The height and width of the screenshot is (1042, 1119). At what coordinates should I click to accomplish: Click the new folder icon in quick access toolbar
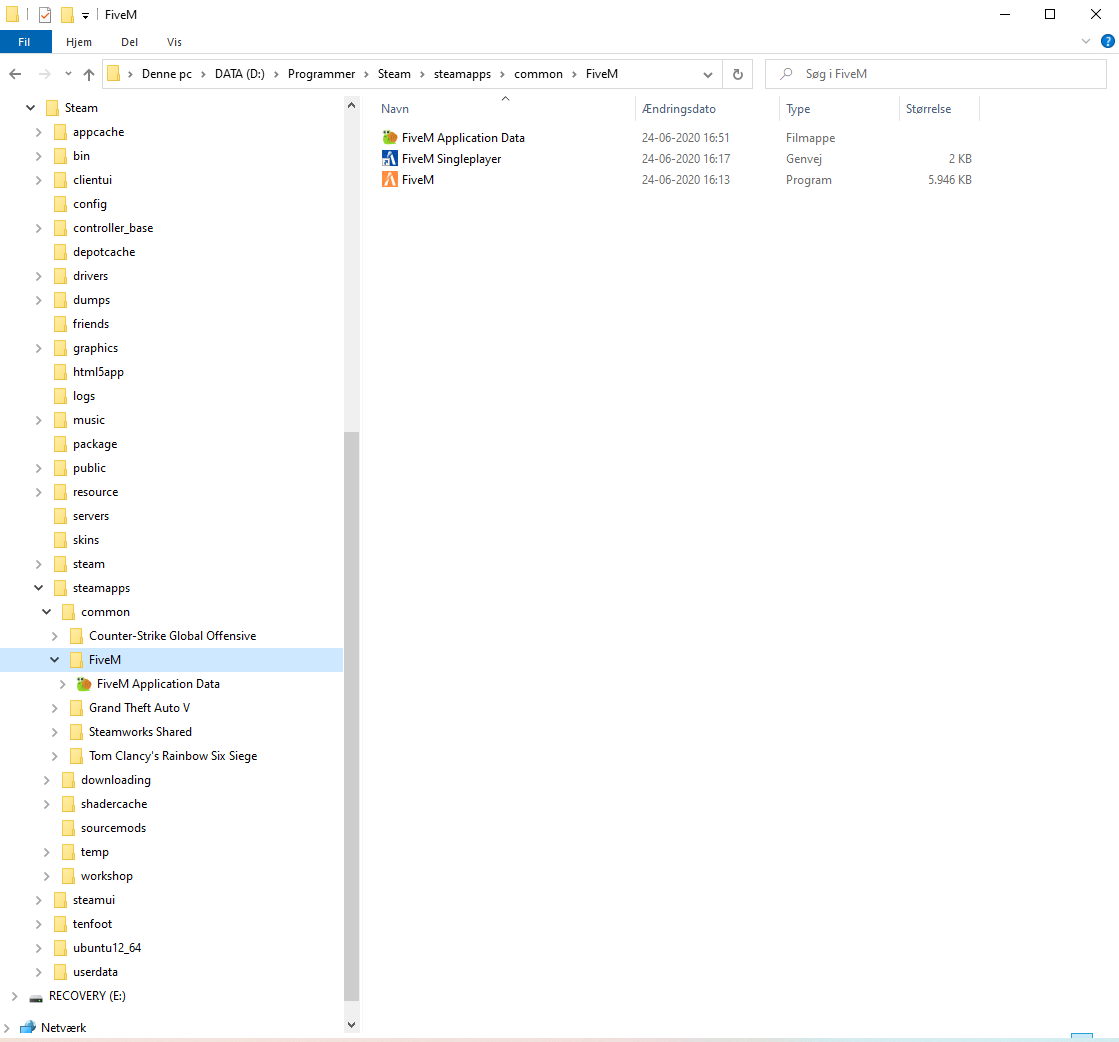68,14
